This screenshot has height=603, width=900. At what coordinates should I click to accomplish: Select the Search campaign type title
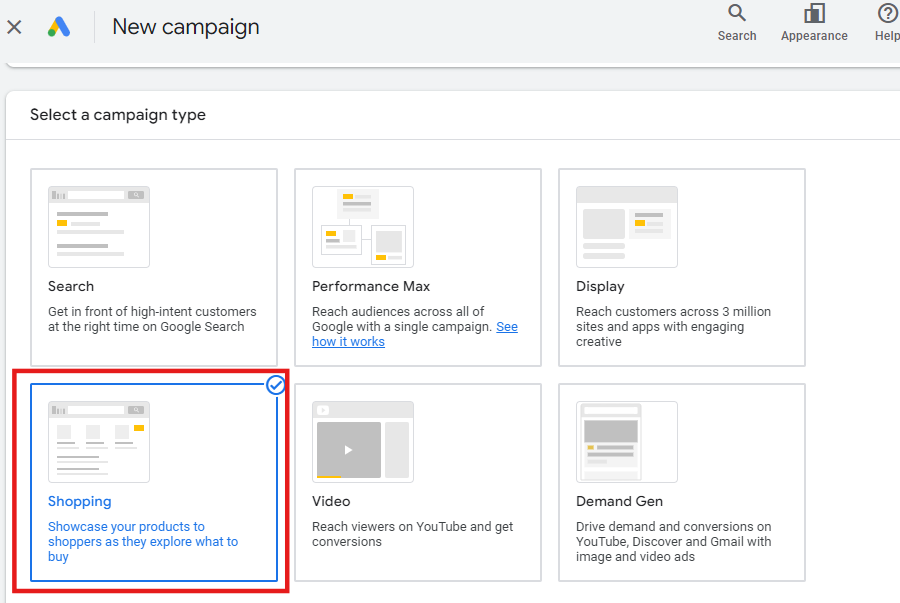[x=71, y=286]
